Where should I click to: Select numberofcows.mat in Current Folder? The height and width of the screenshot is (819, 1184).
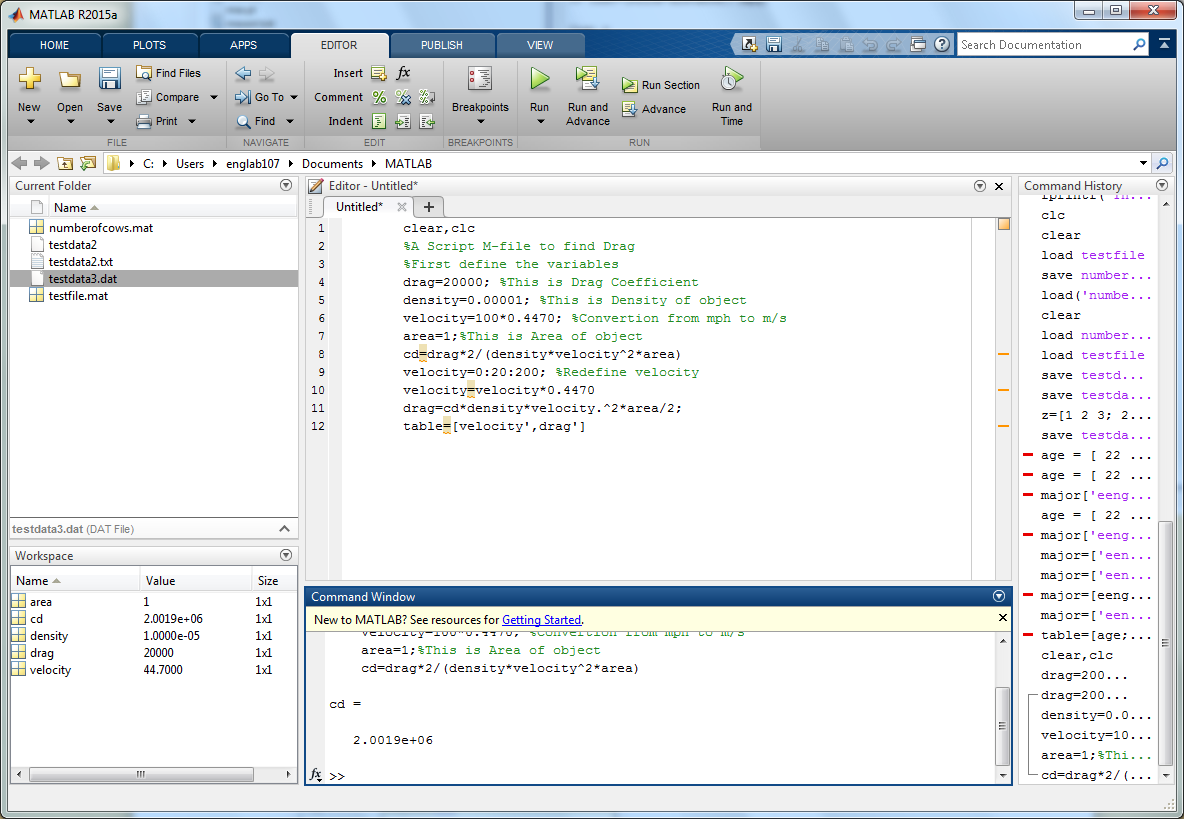tap(100, 227)
